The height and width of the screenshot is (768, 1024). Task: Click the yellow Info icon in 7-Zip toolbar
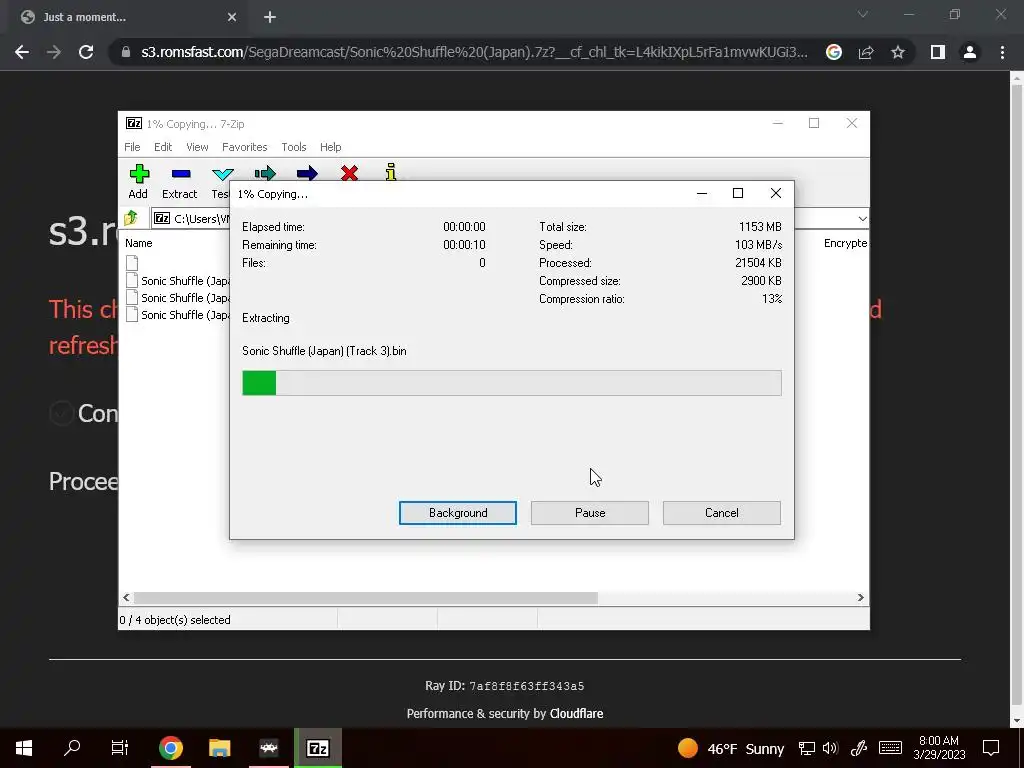coord(391,172)
